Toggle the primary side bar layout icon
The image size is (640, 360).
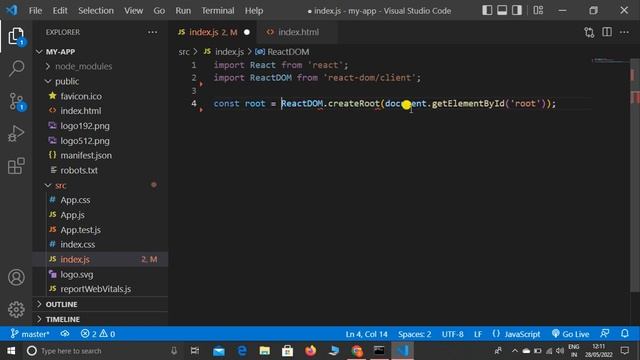pyautogui.click(x=487, y=10)
